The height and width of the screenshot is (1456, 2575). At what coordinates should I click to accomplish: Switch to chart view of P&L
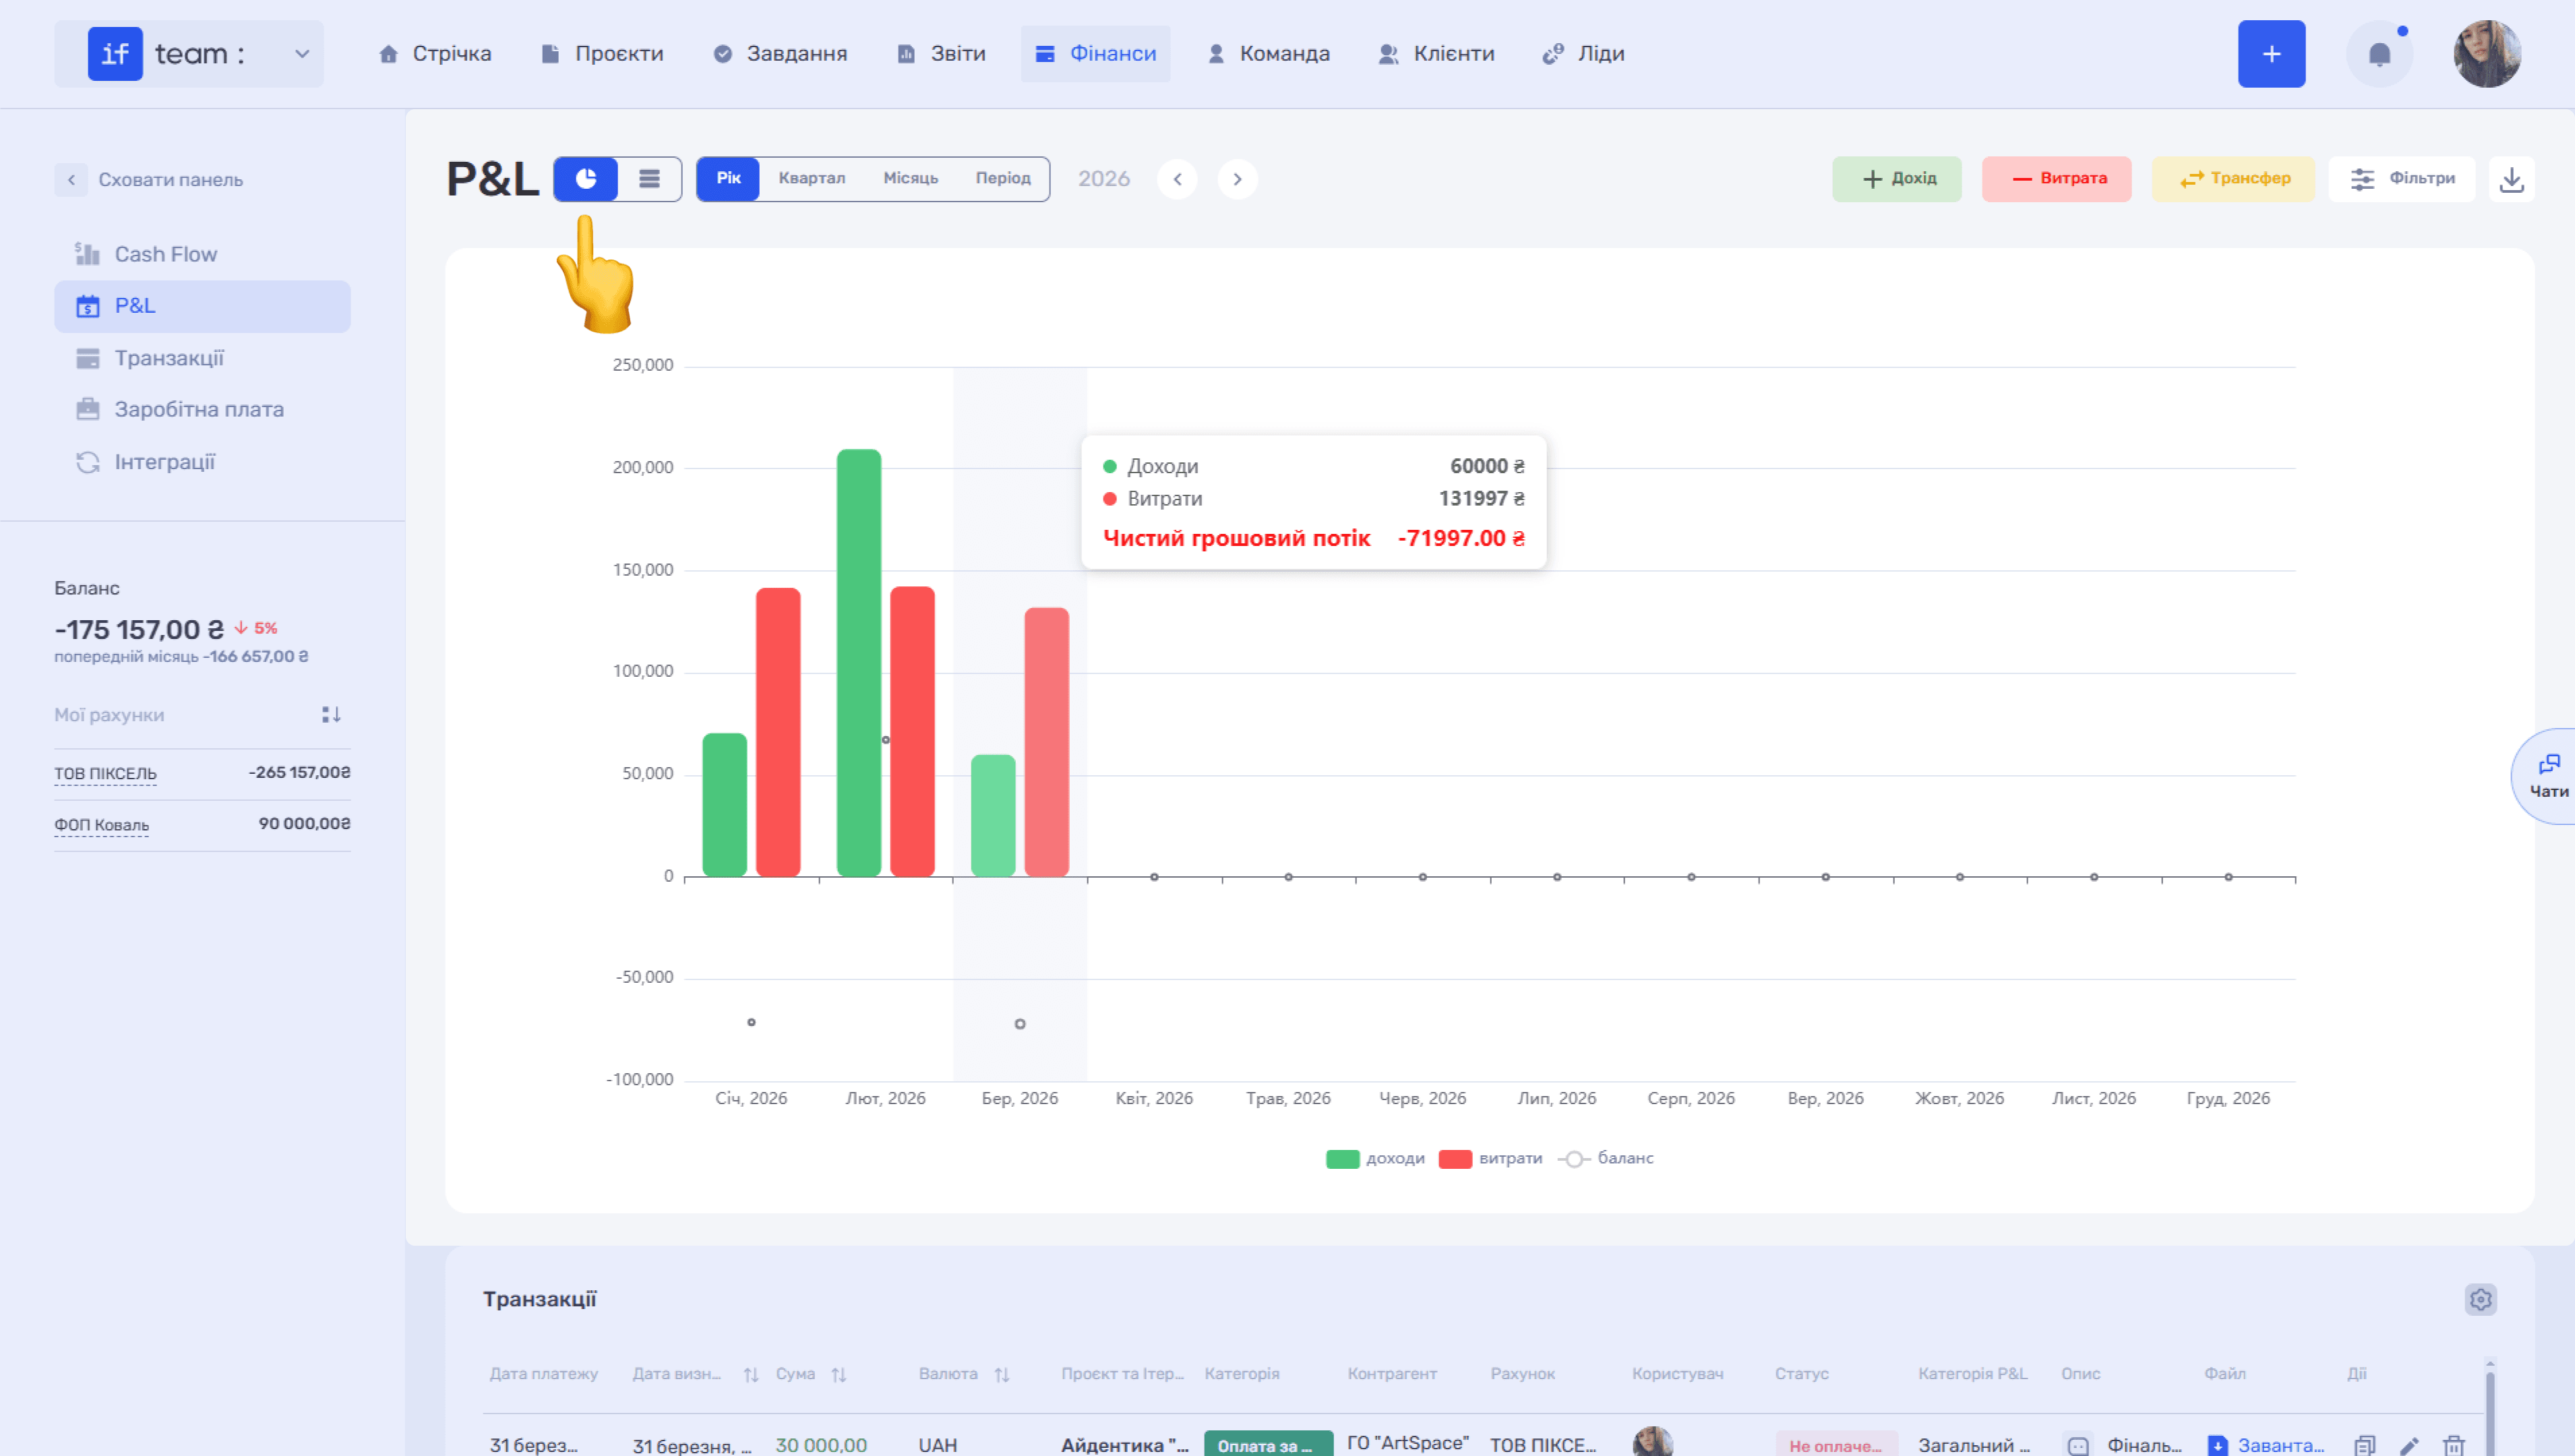tap(586, 179)
